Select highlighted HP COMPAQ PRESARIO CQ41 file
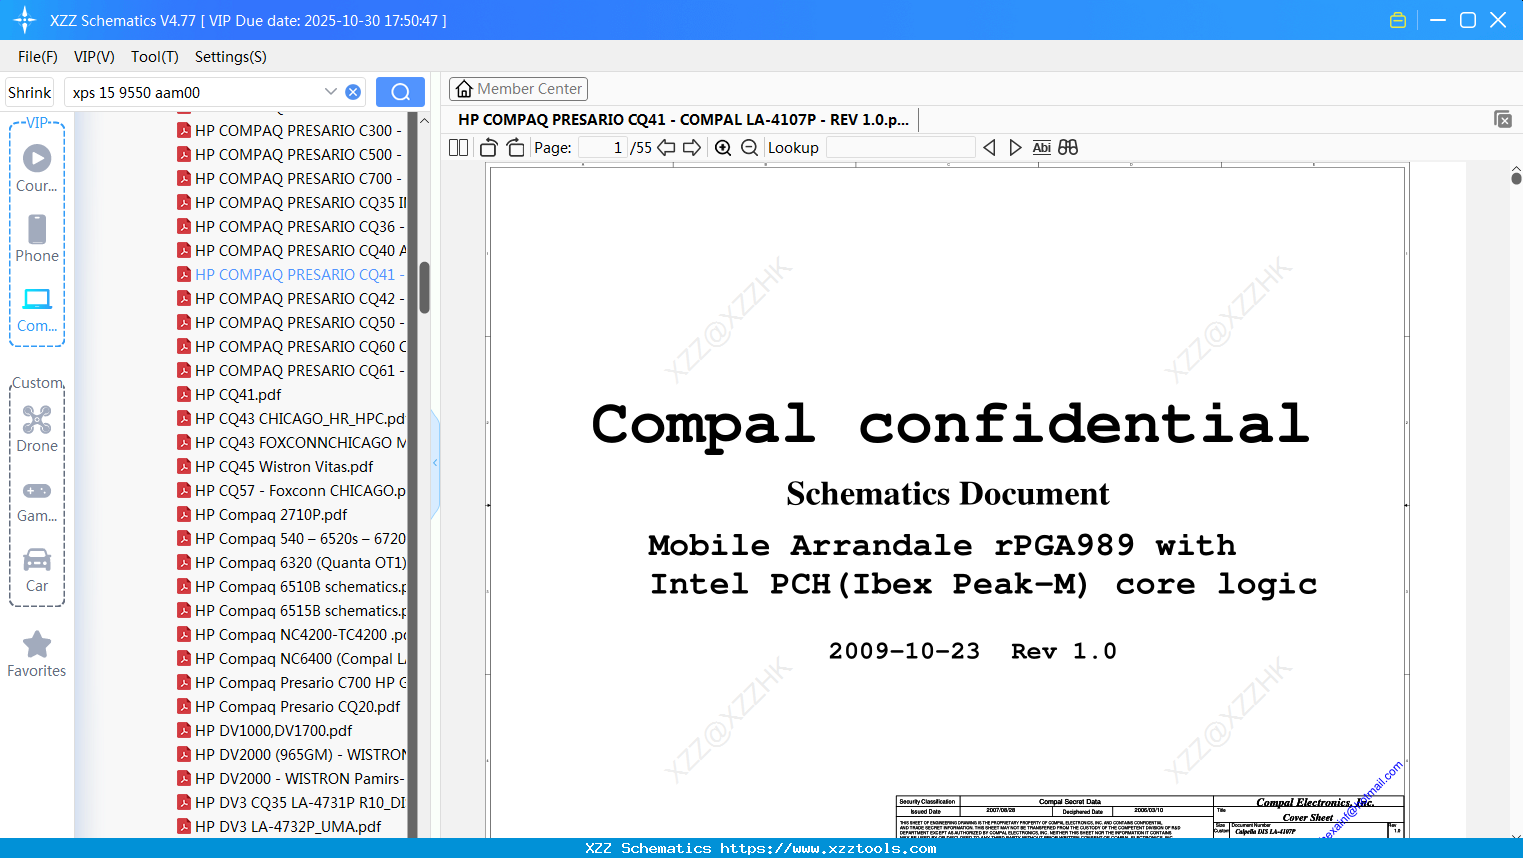Image resolution: width=1523 pixels, height=858 pixels. [x=290, y=274]
